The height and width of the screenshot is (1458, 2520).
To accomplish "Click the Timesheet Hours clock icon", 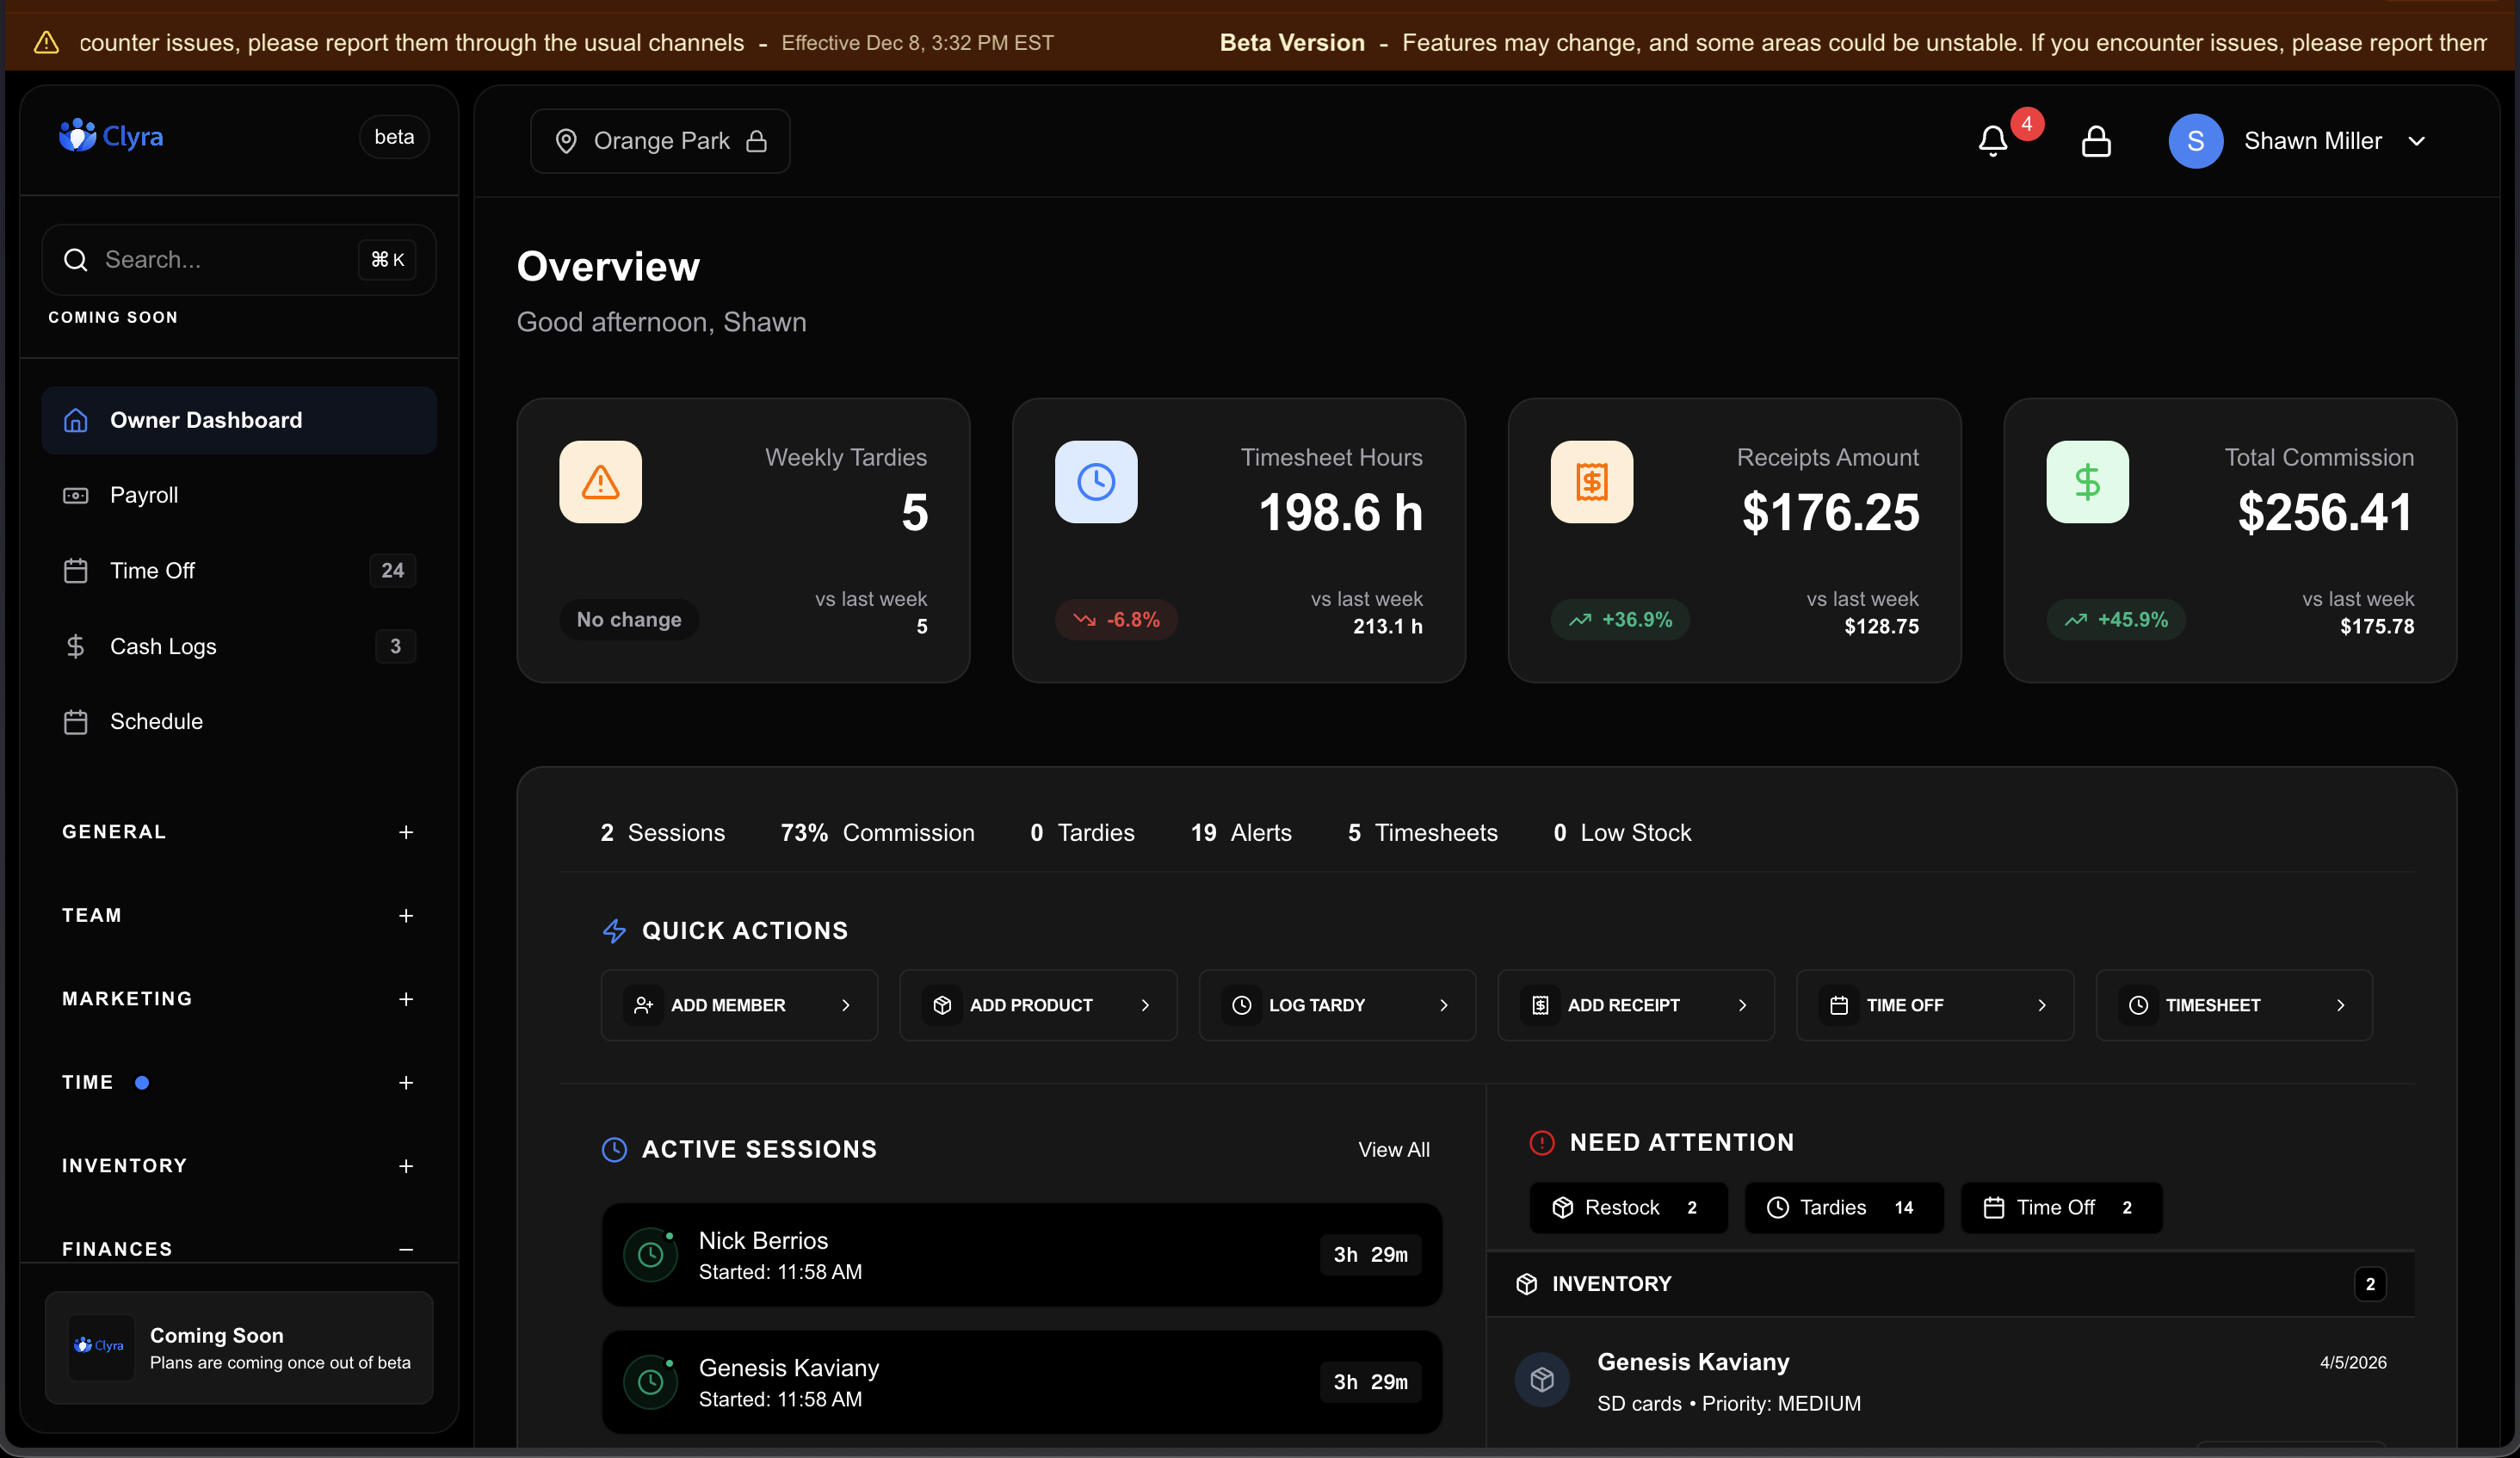I will coord(1096,482).
